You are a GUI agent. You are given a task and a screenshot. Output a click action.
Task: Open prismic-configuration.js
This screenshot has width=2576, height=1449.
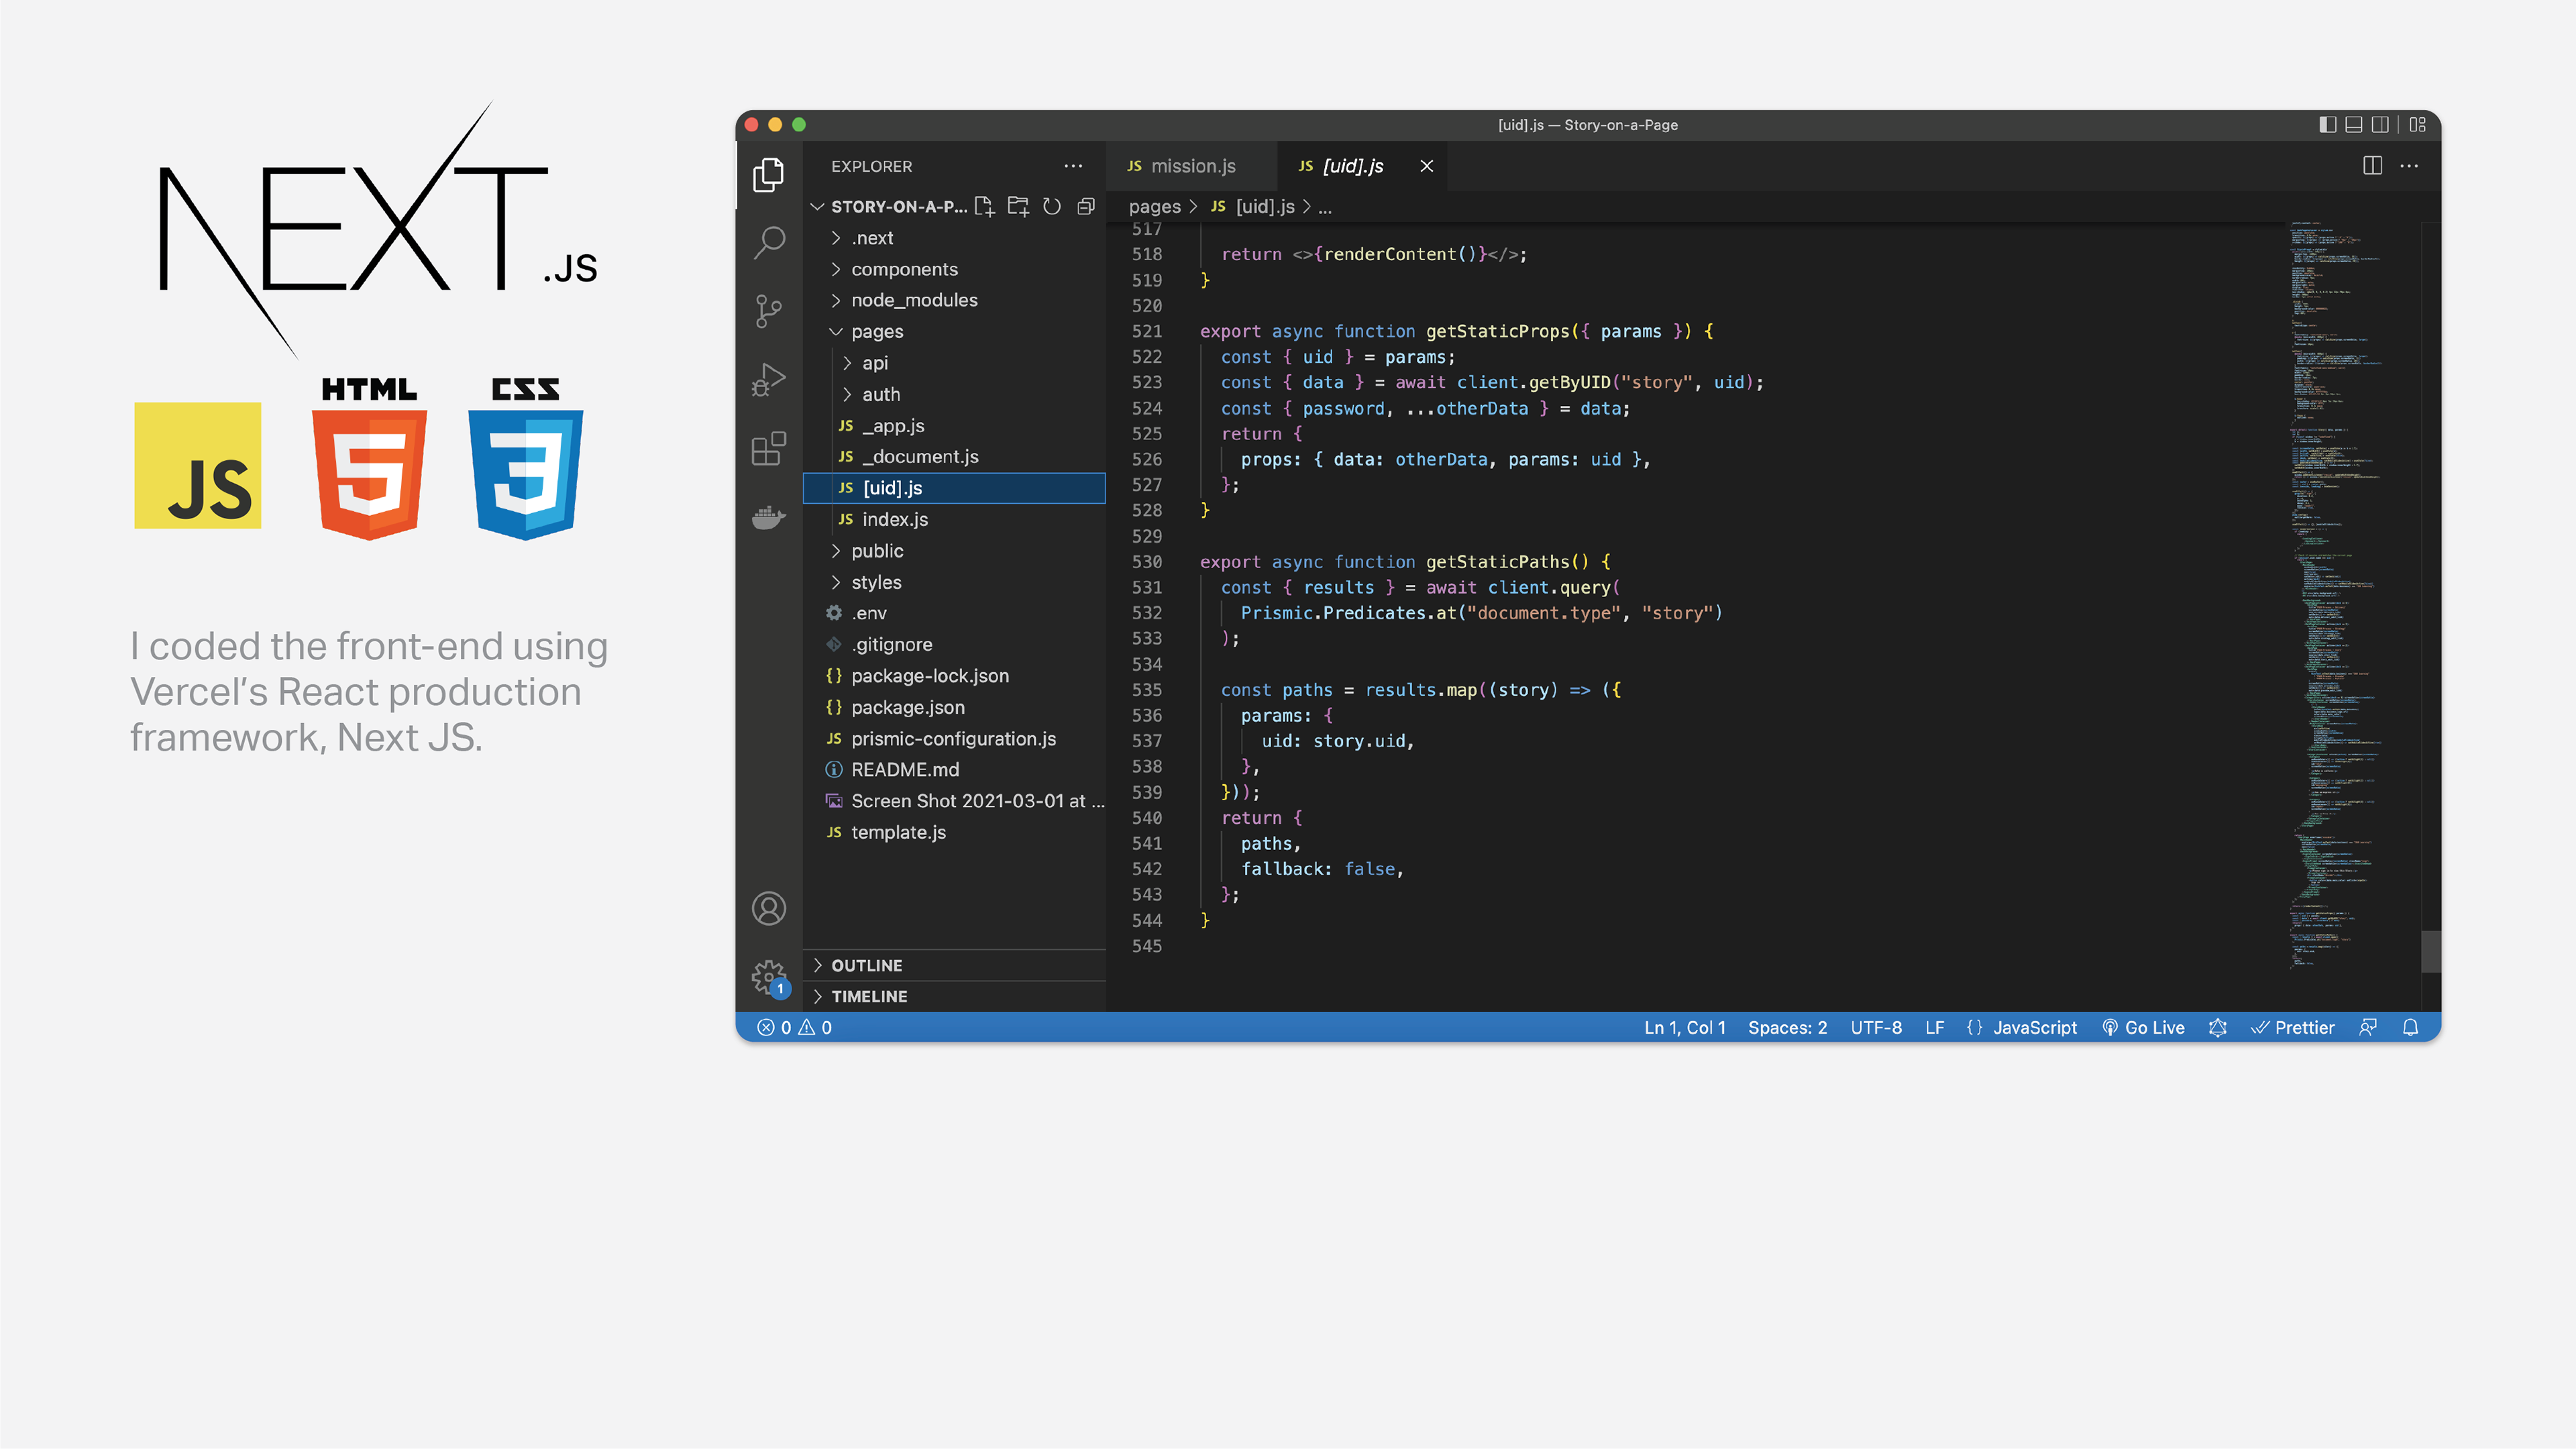[x=955, y=739]
